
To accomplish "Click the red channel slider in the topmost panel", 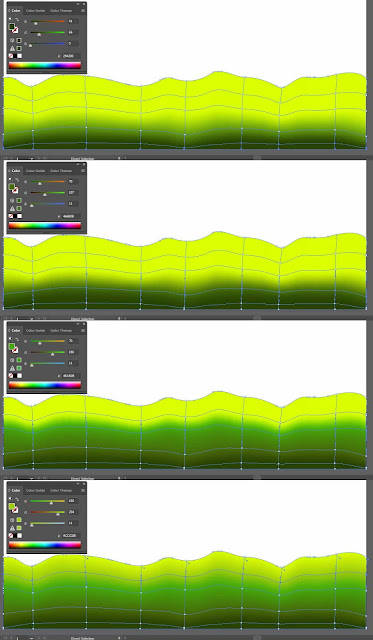I will point(47,21).
